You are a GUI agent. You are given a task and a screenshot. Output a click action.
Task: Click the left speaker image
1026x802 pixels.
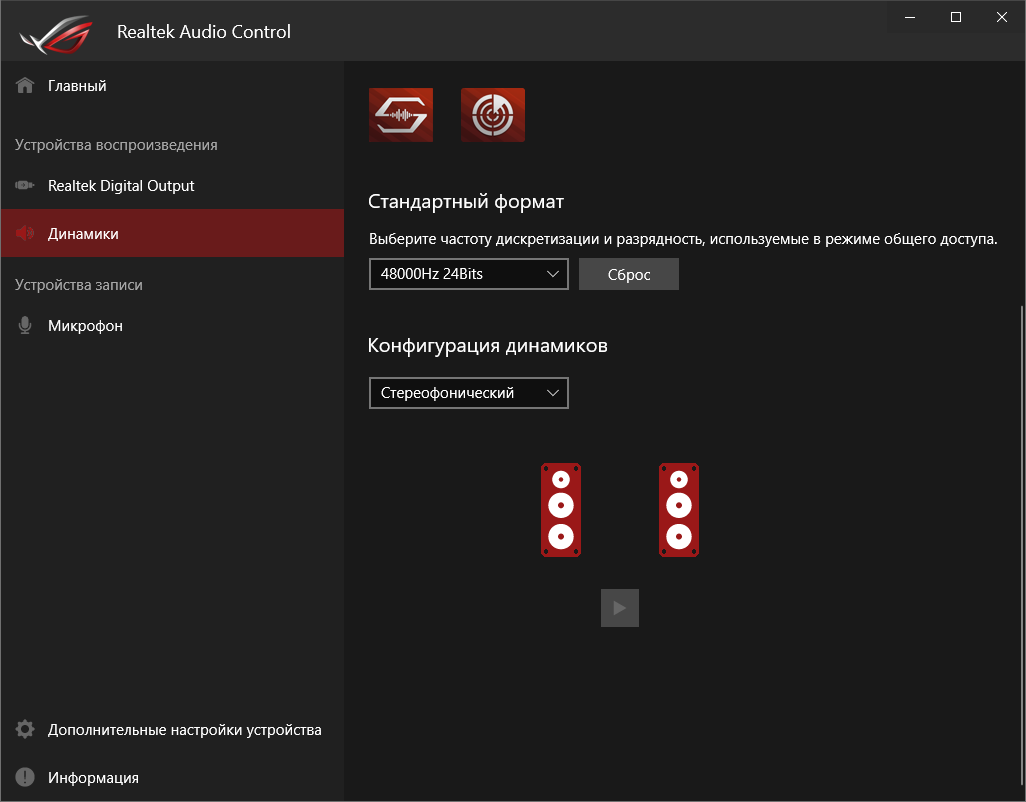[x=561, y=510]
